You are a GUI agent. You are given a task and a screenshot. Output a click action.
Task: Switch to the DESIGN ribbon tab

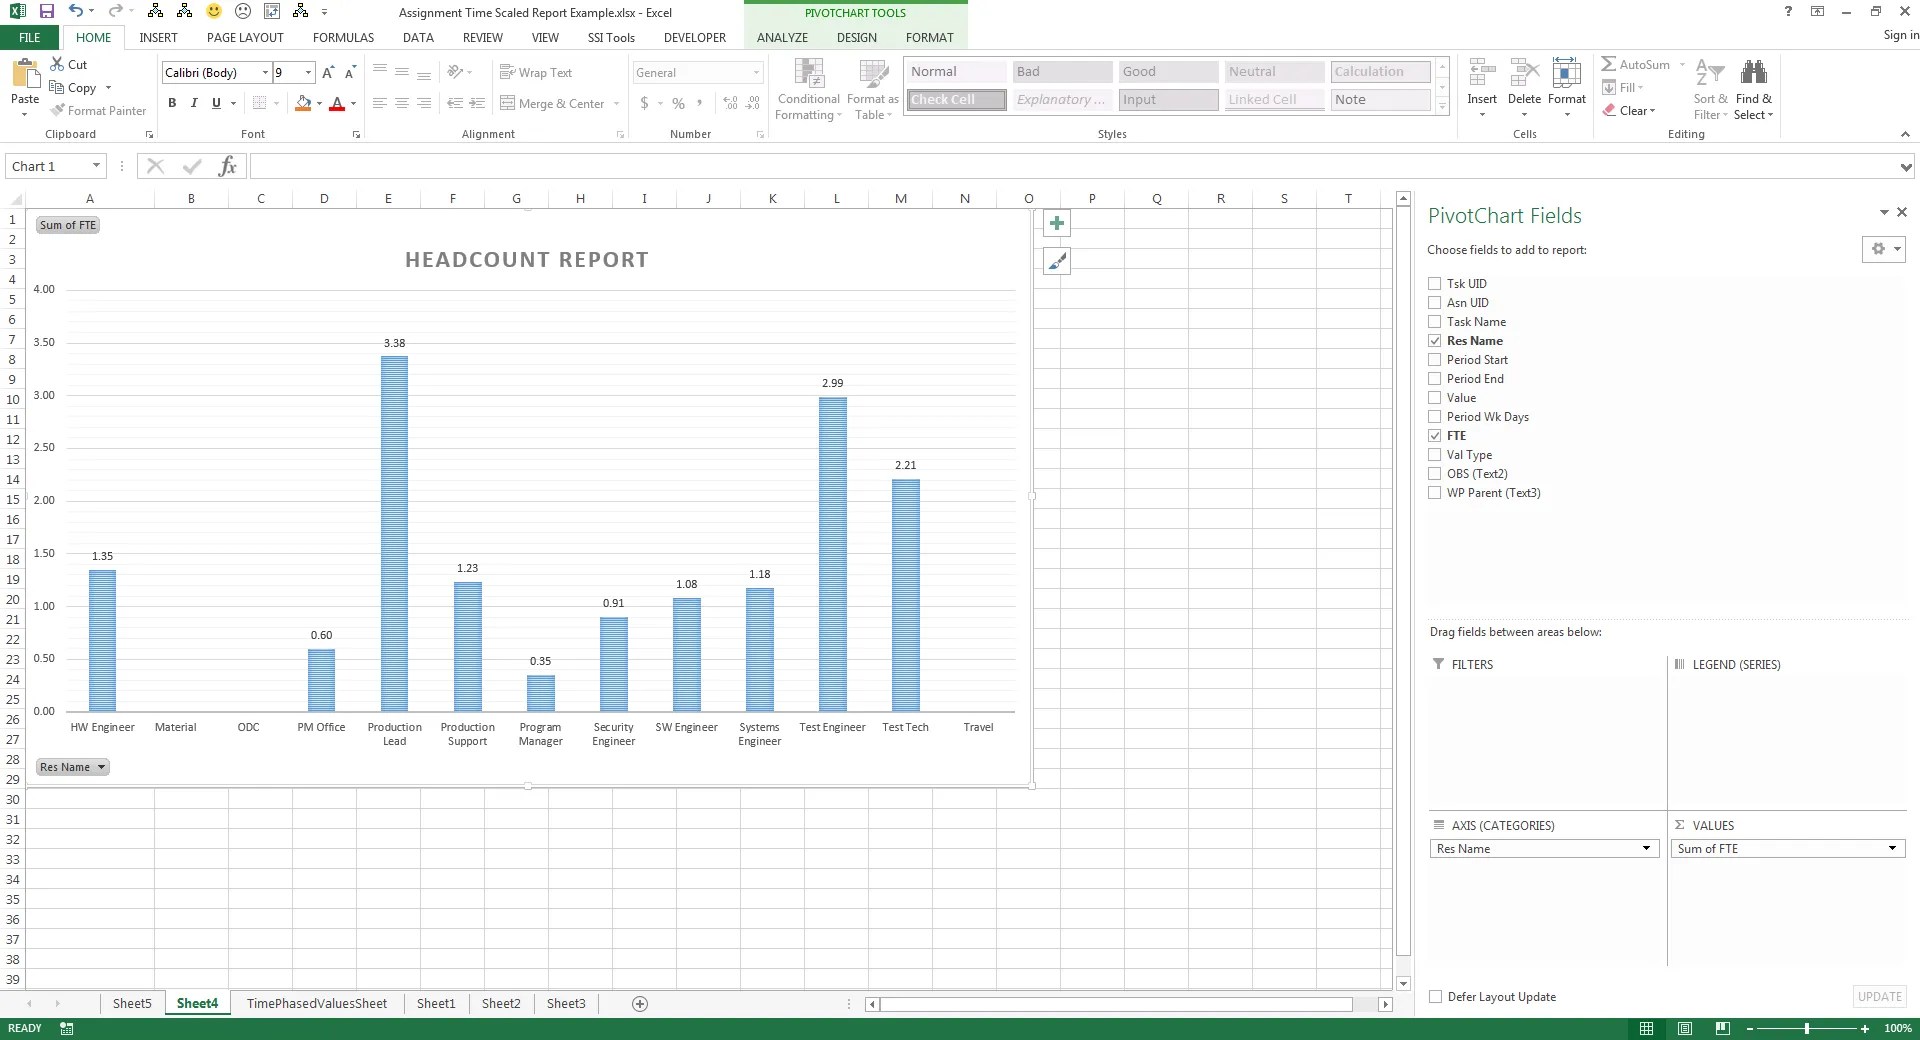pos(856,37)
